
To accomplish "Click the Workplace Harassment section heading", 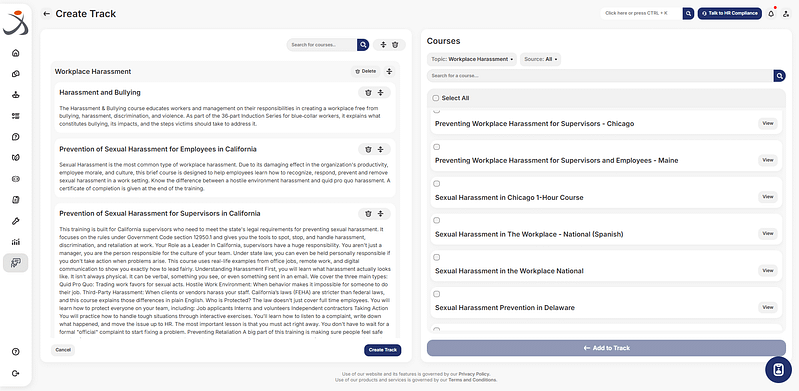I will [x=93, y=72].
